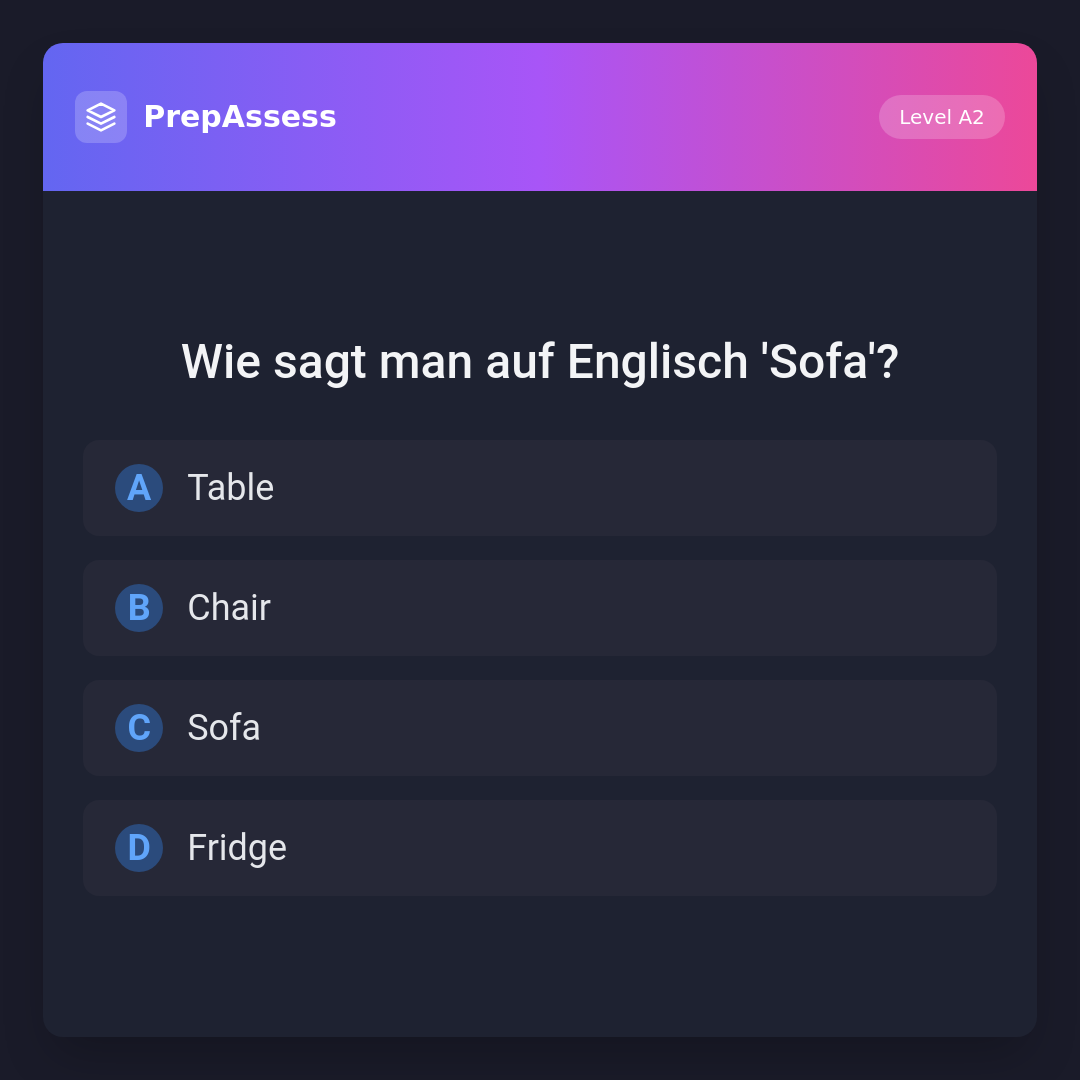Viewport: 1080px width, 1080px height.
Task: Click the circular letter B badge
Action: [x=139, y=608]
